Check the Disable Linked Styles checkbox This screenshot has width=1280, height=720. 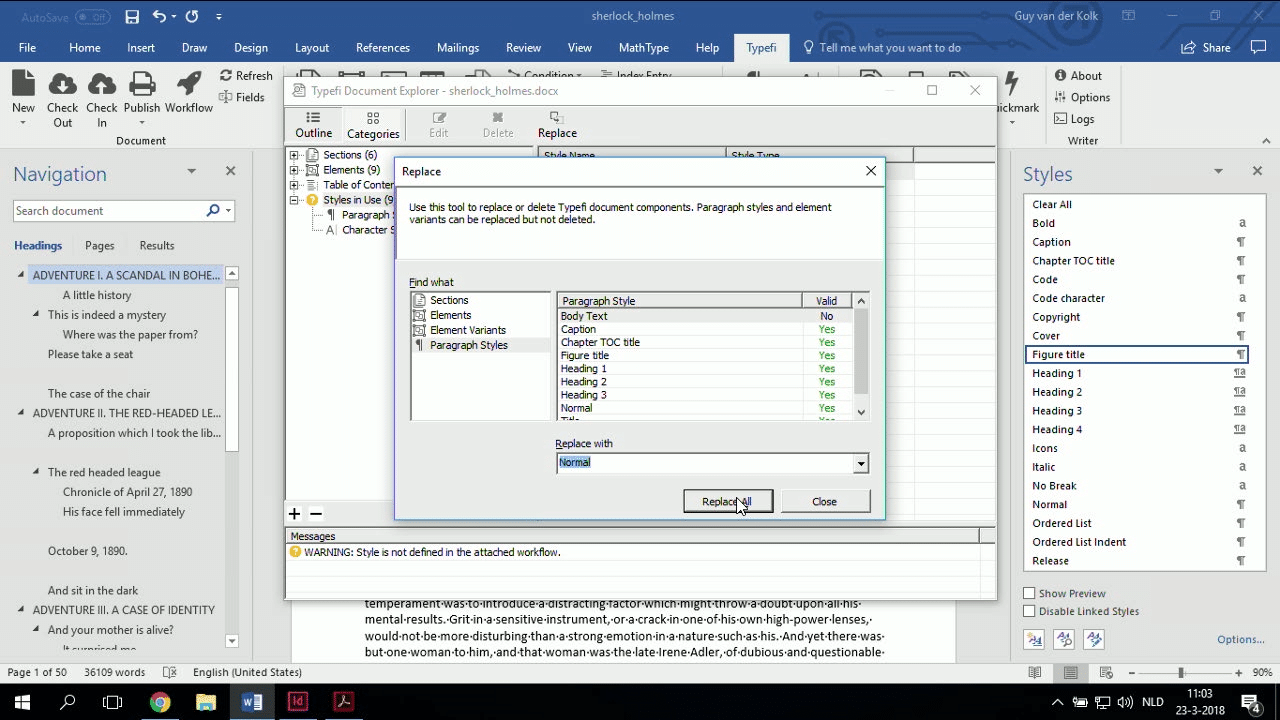pos(1029,611)
